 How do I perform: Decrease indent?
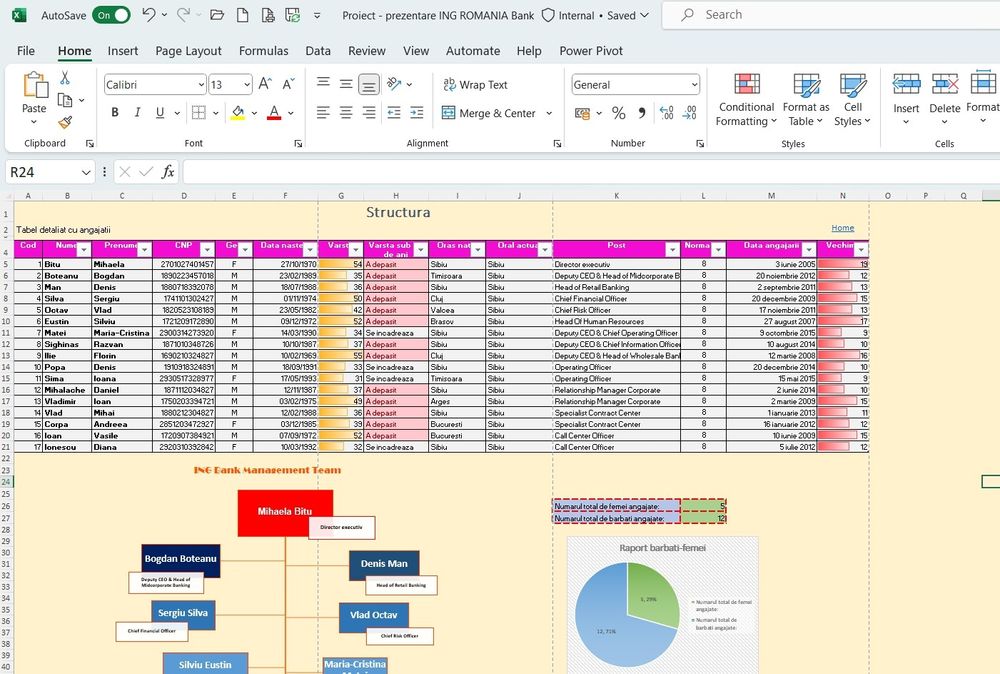(394, 113)
